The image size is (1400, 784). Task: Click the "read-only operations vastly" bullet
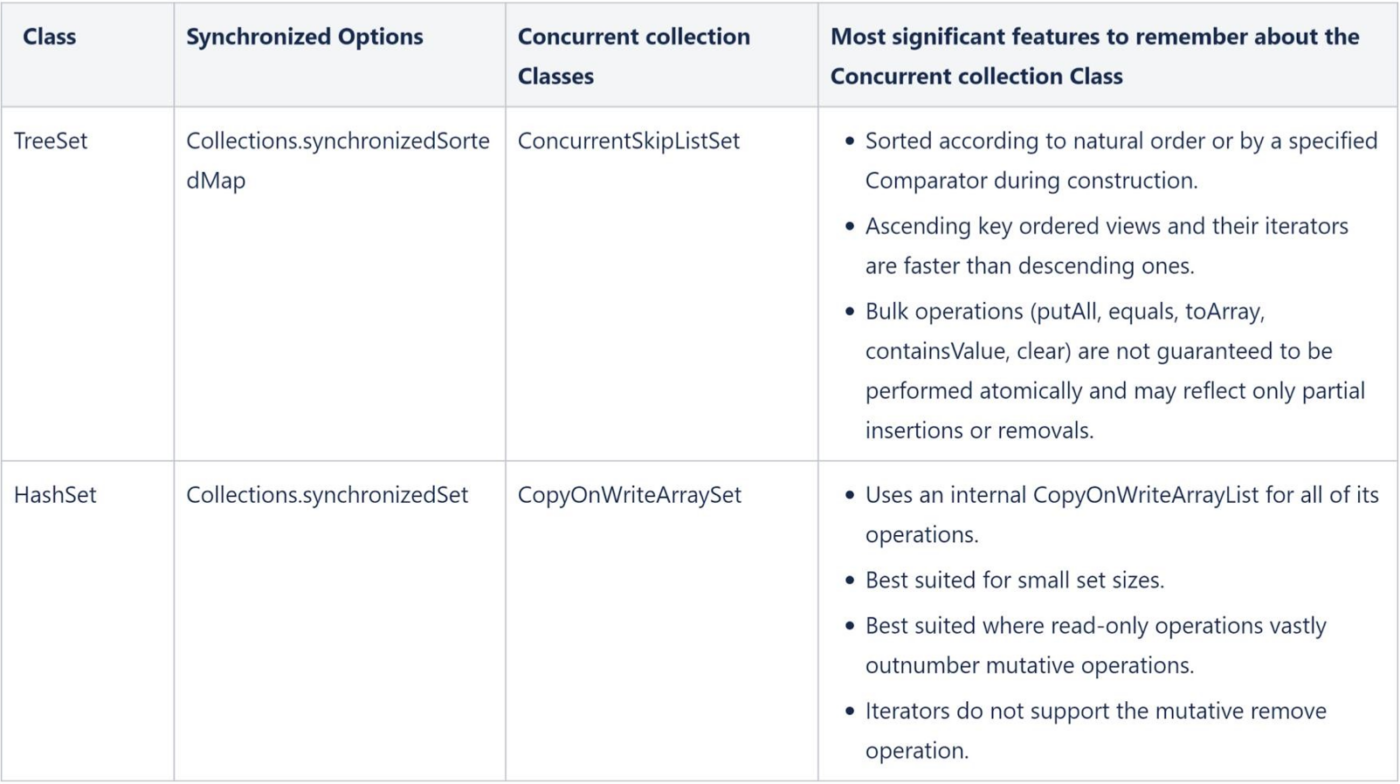tap(1095, 626)
